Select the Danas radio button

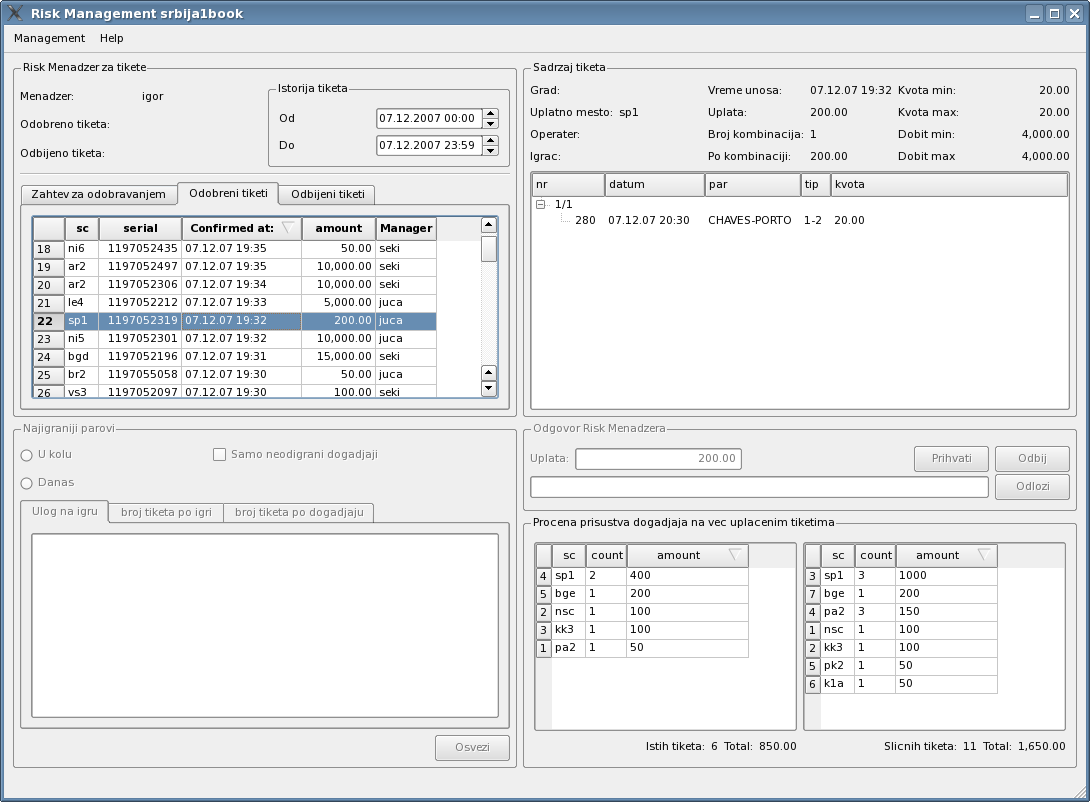(x=27, y=483)
